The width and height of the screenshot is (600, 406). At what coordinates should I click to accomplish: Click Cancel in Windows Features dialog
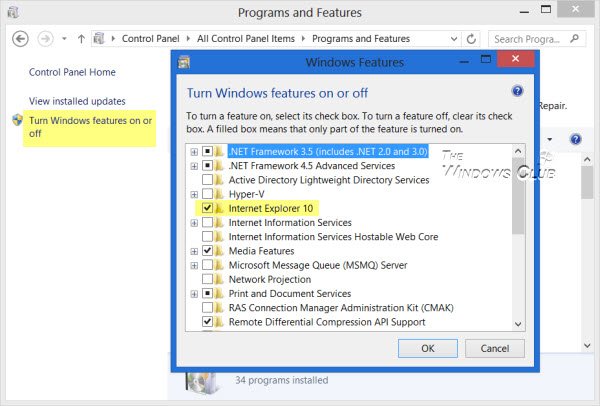coord(495,348)
